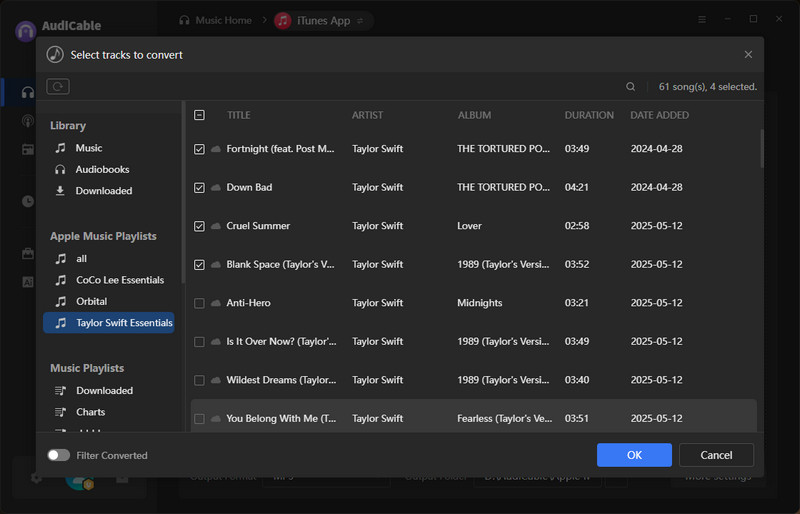Close the Select tracks dialog
This screenshot has height=514, width=800.
pos(748,55)
